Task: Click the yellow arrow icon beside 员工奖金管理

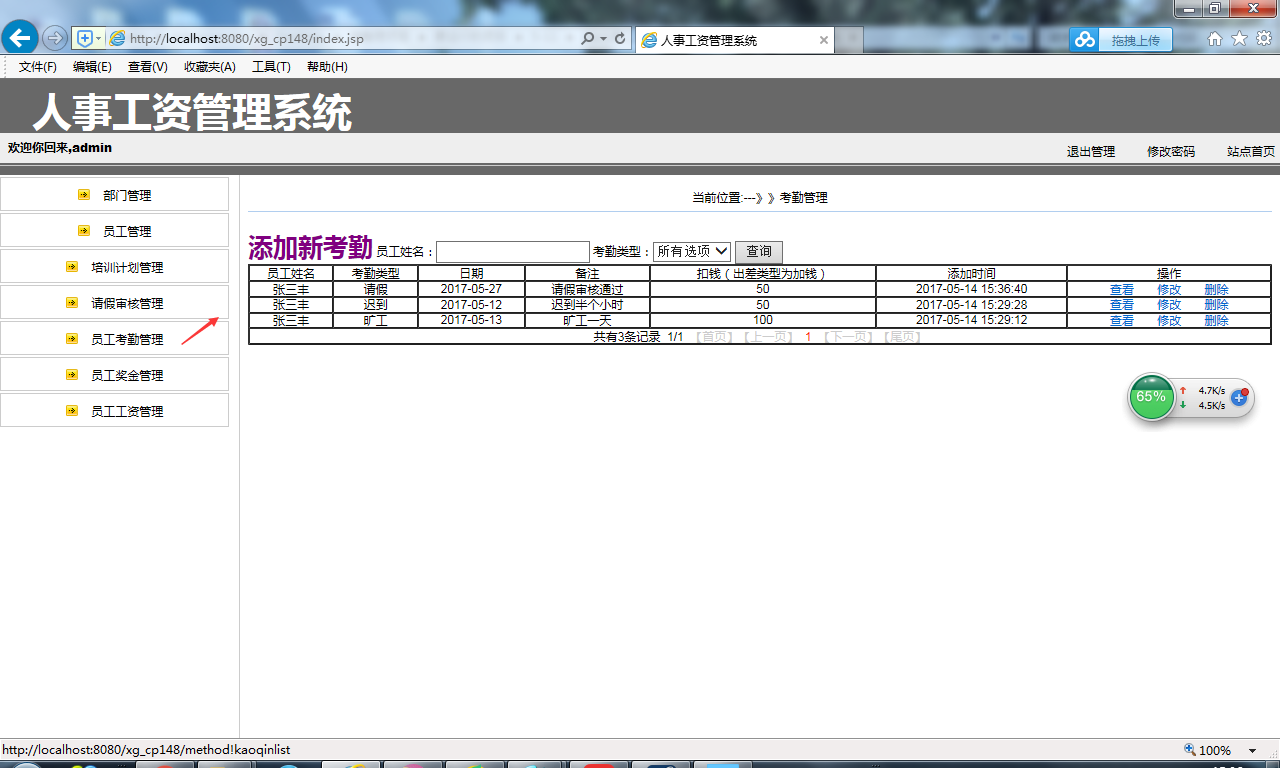Action: click(x=72, y=375)
